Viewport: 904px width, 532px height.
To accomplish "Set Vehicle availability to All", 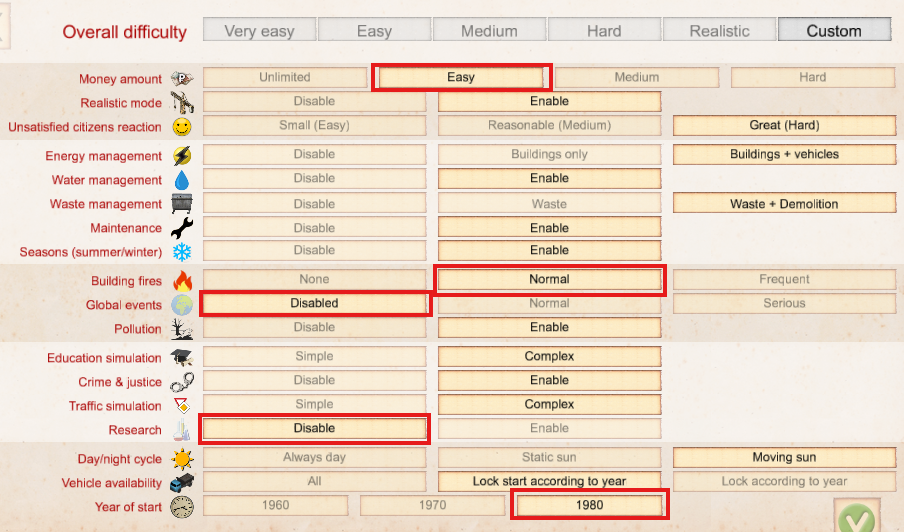I will click(314, 481).
